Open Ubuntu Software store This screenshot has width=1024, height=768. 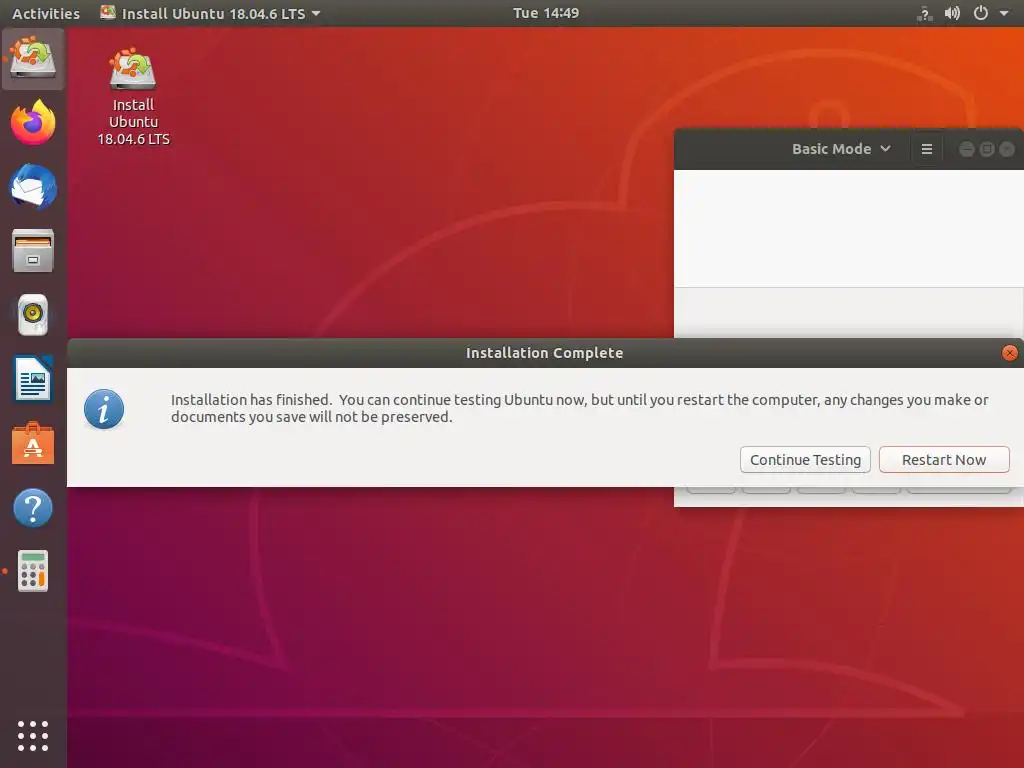pyautogui.click(x=33, y=443)
